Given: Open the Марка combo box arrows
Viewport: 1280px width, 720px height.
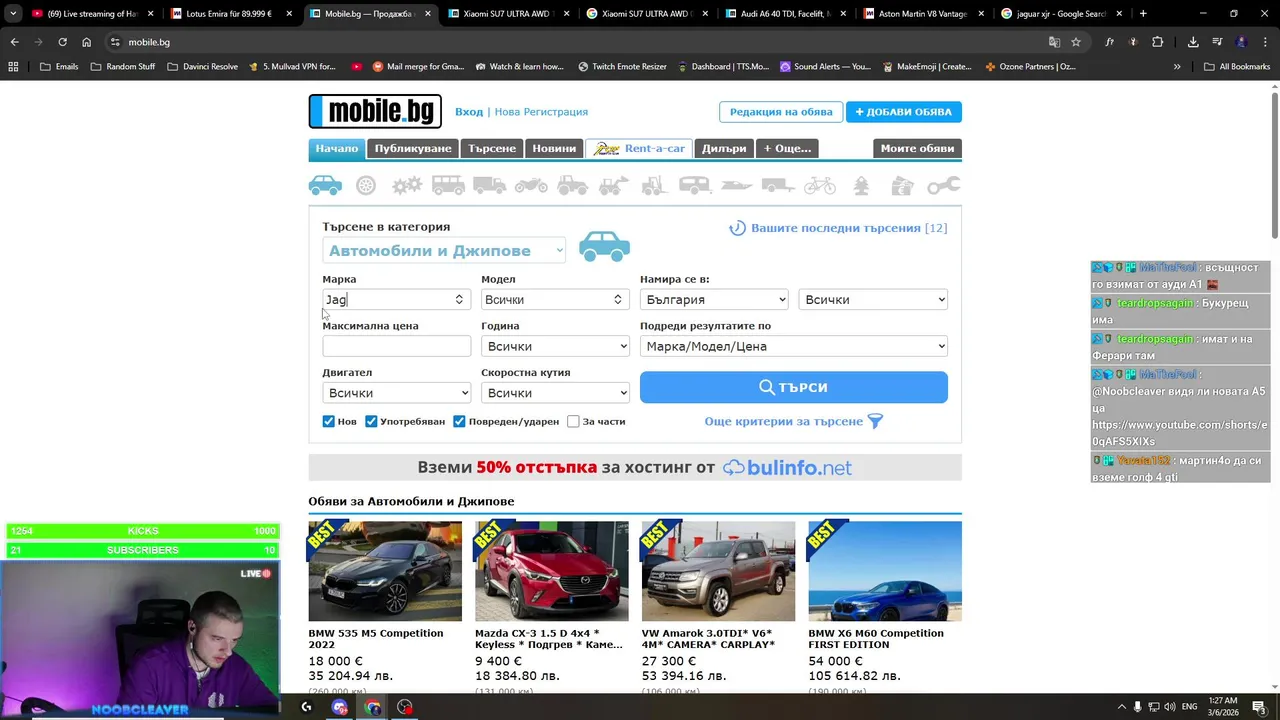Looking at the screenshot, I should 459,299.
